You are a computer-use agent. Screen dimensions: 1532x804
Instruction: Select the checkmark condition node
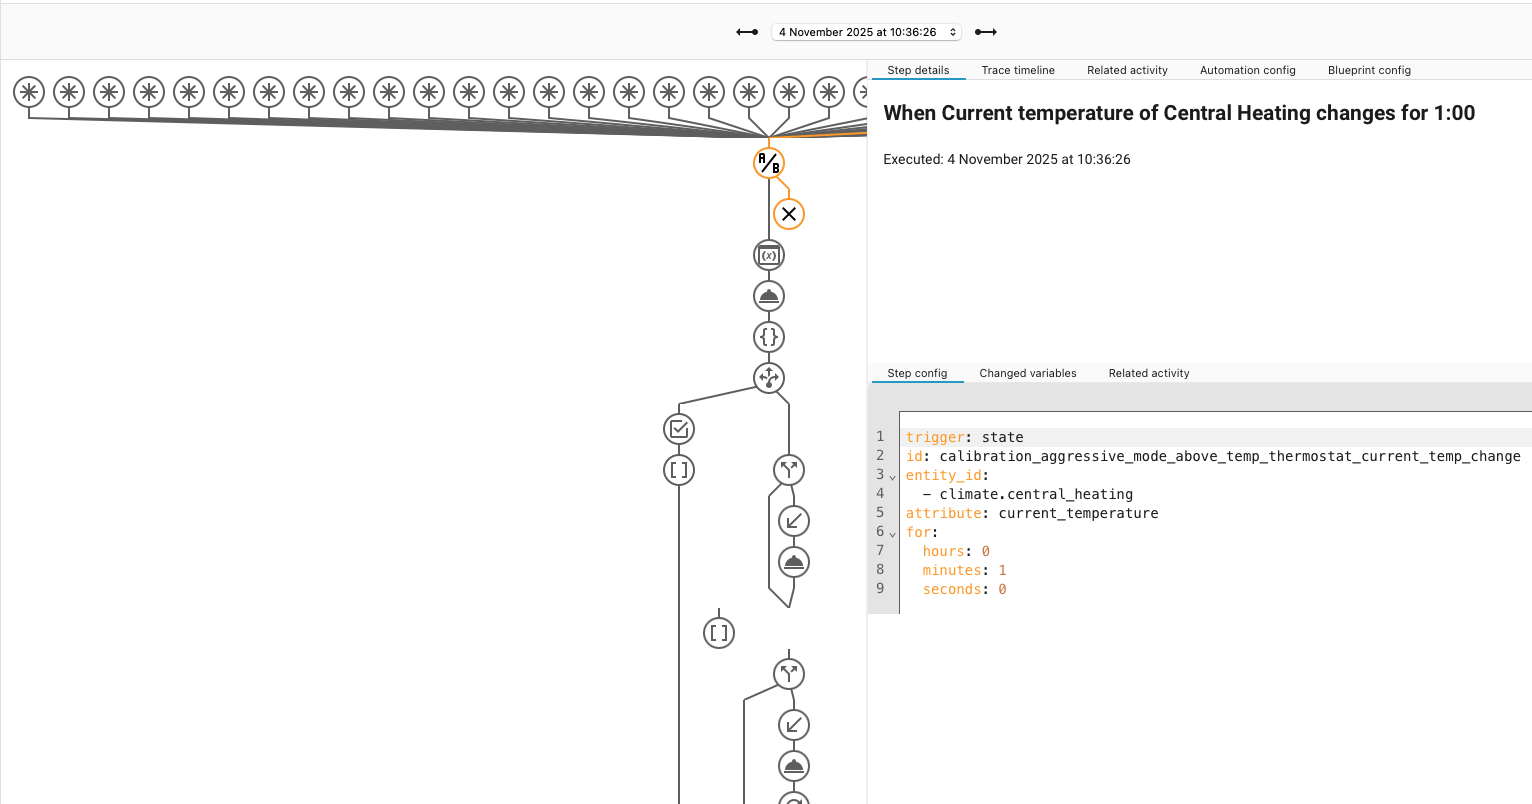coord(679,429)
